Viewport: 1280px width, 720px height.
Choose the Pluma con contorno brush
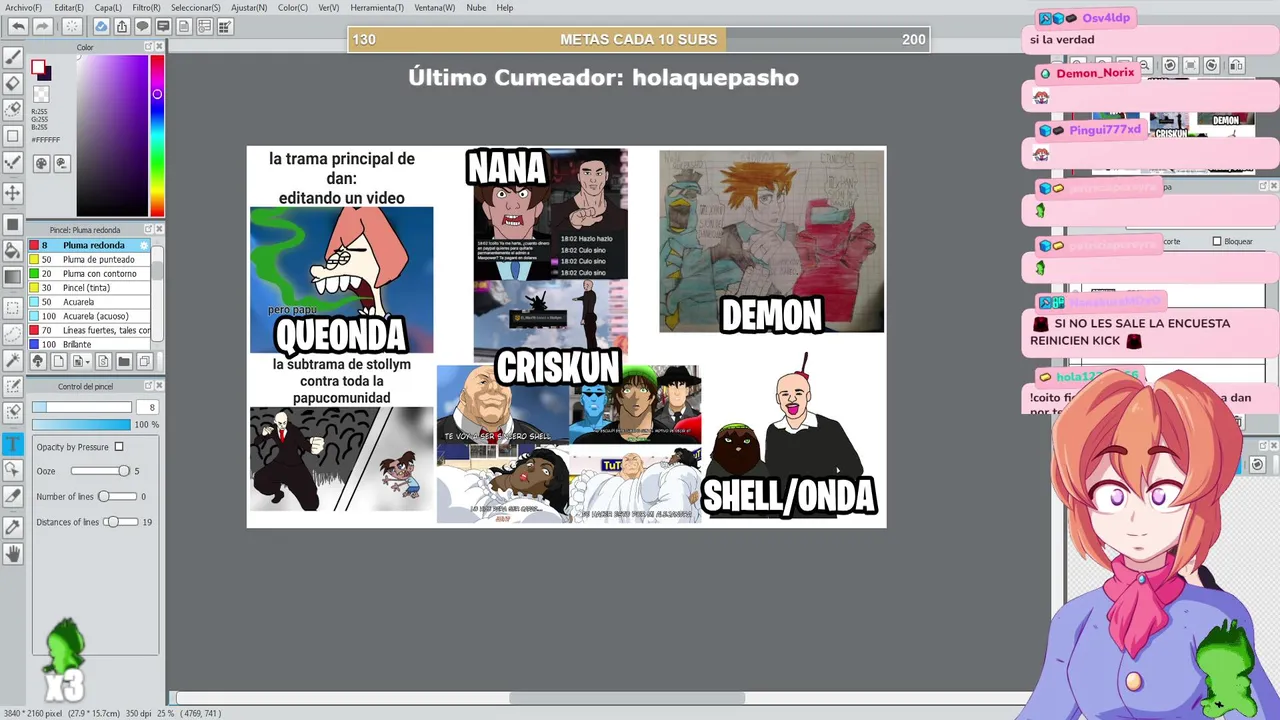pyautogui.click(x=89, y=273)
